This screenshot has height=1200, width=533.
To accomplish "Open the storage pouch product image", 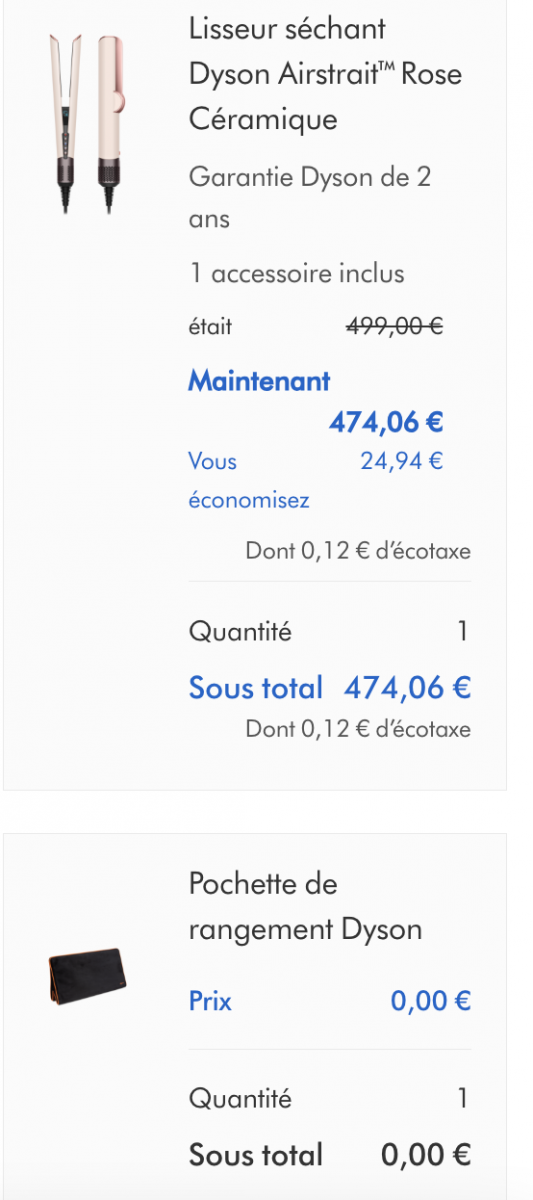I will coord(88,976).
